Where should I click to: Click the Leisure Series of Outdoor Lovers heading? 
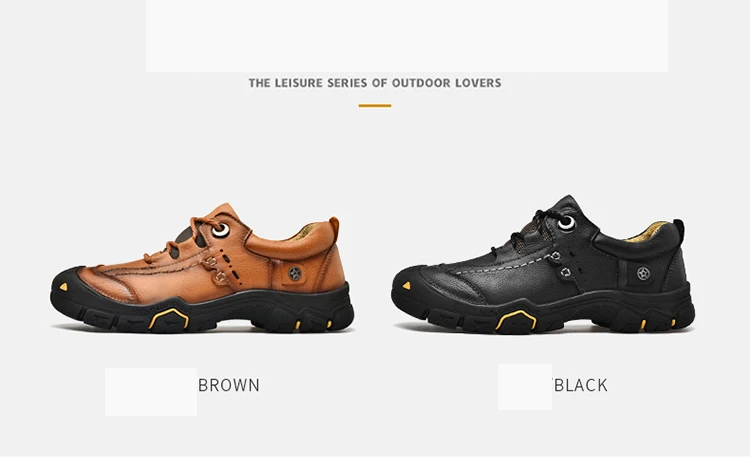coord(375,83)
